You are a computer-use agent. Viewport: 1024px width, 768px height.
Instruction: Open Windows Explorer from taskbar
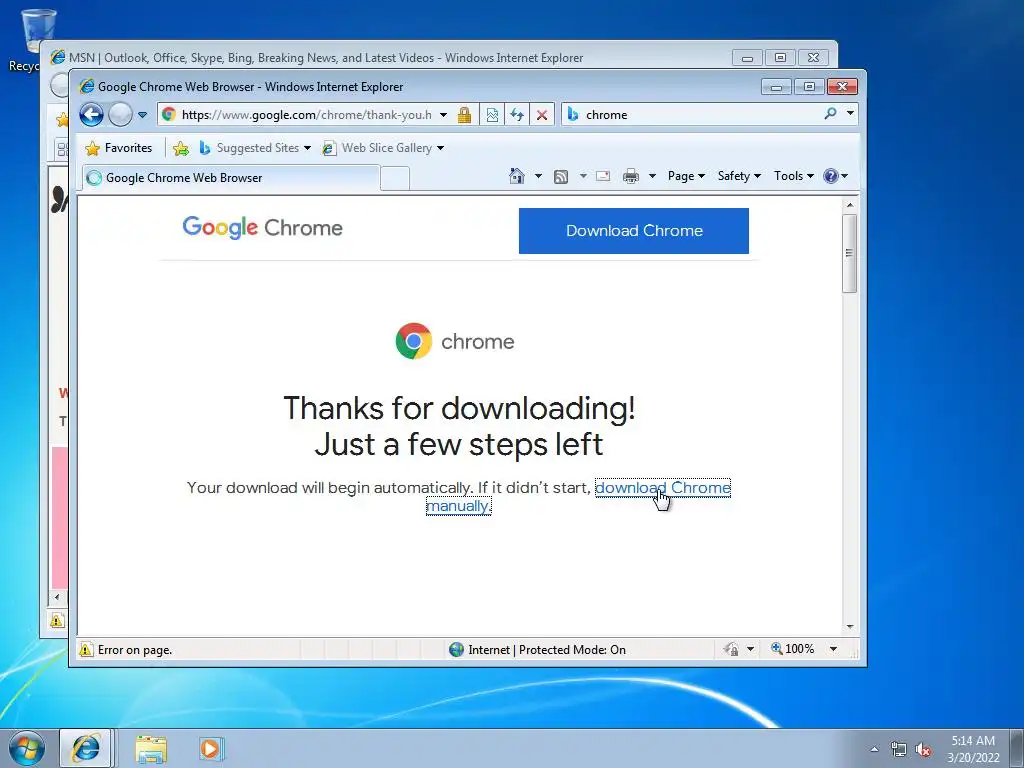151,749
